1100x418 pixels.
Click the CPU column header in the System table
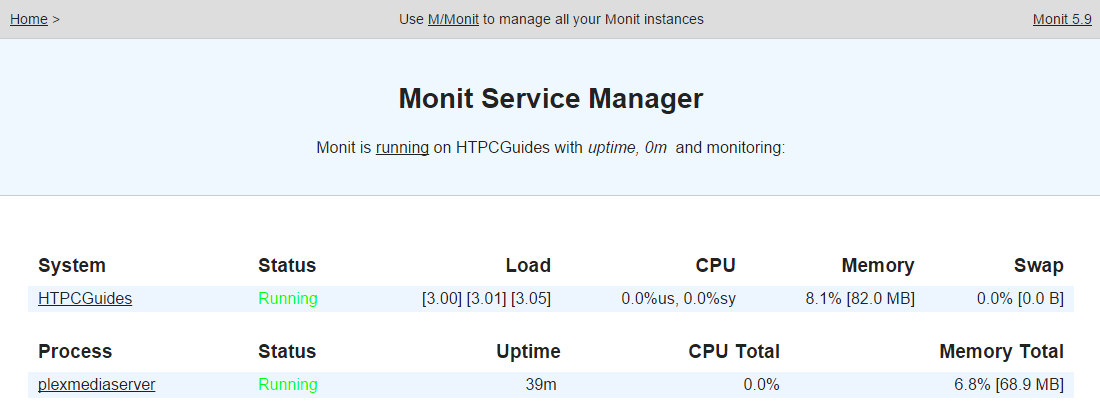point(715,265)
